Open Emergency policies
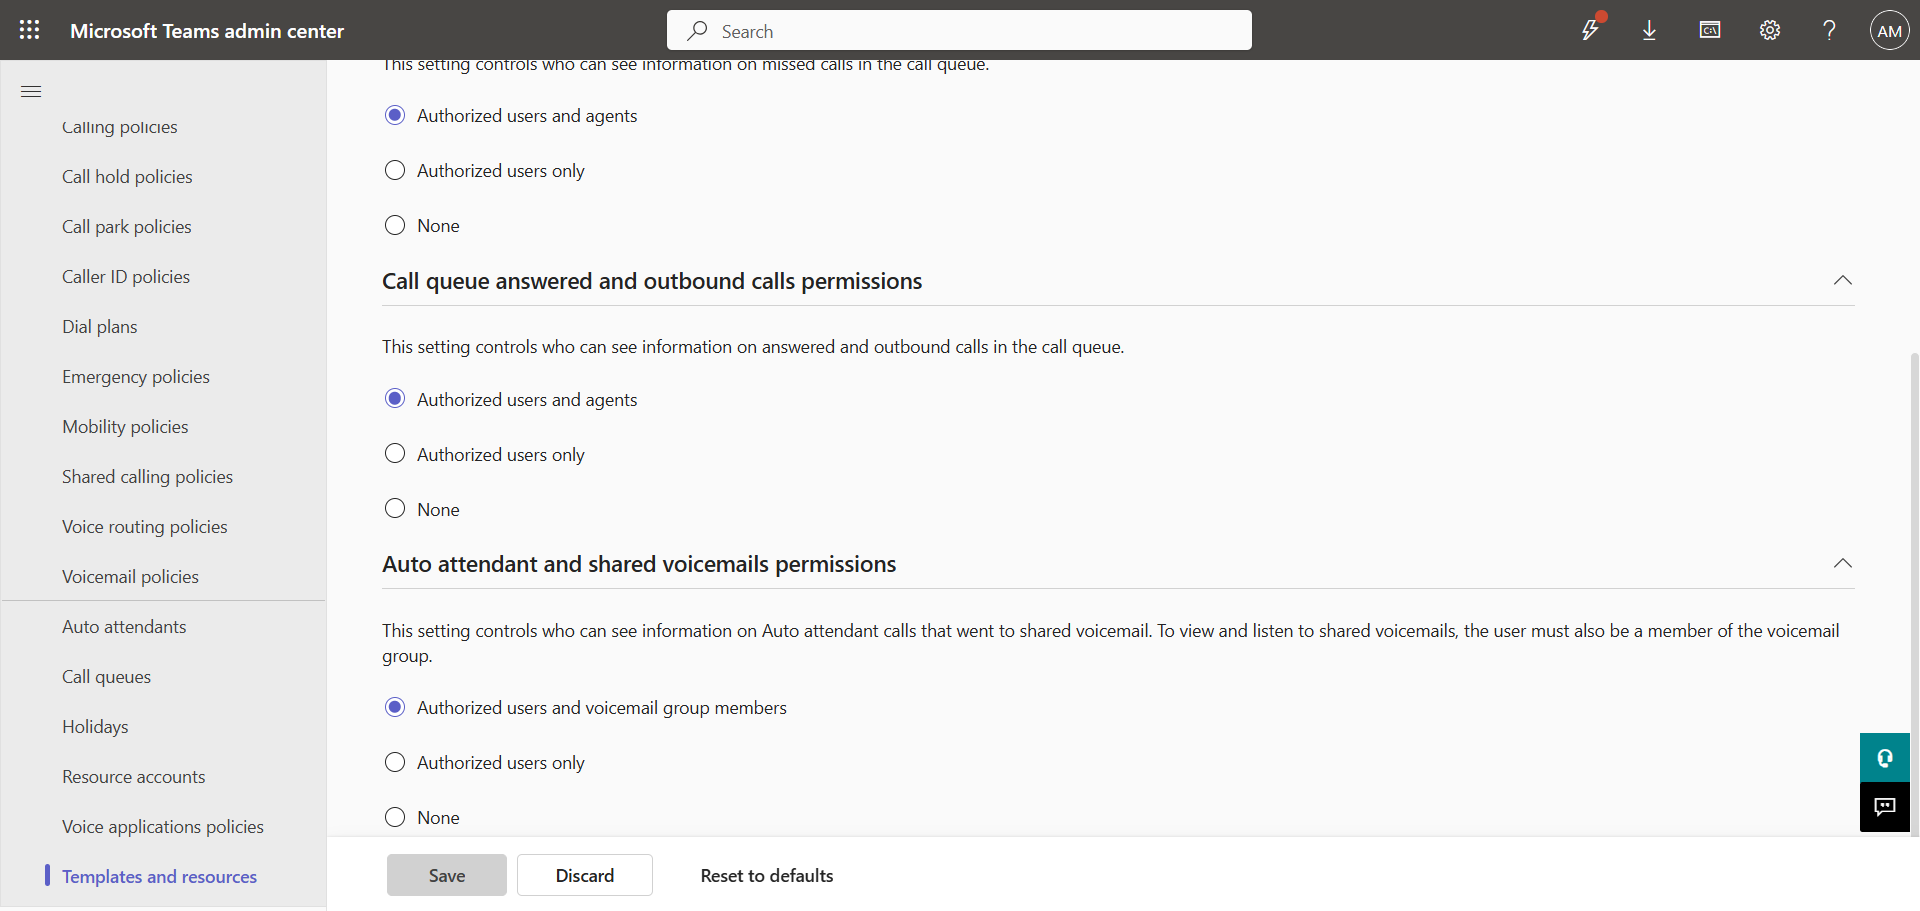Image resolution: width=1920 pixels, height=911 pixels. 136,377
